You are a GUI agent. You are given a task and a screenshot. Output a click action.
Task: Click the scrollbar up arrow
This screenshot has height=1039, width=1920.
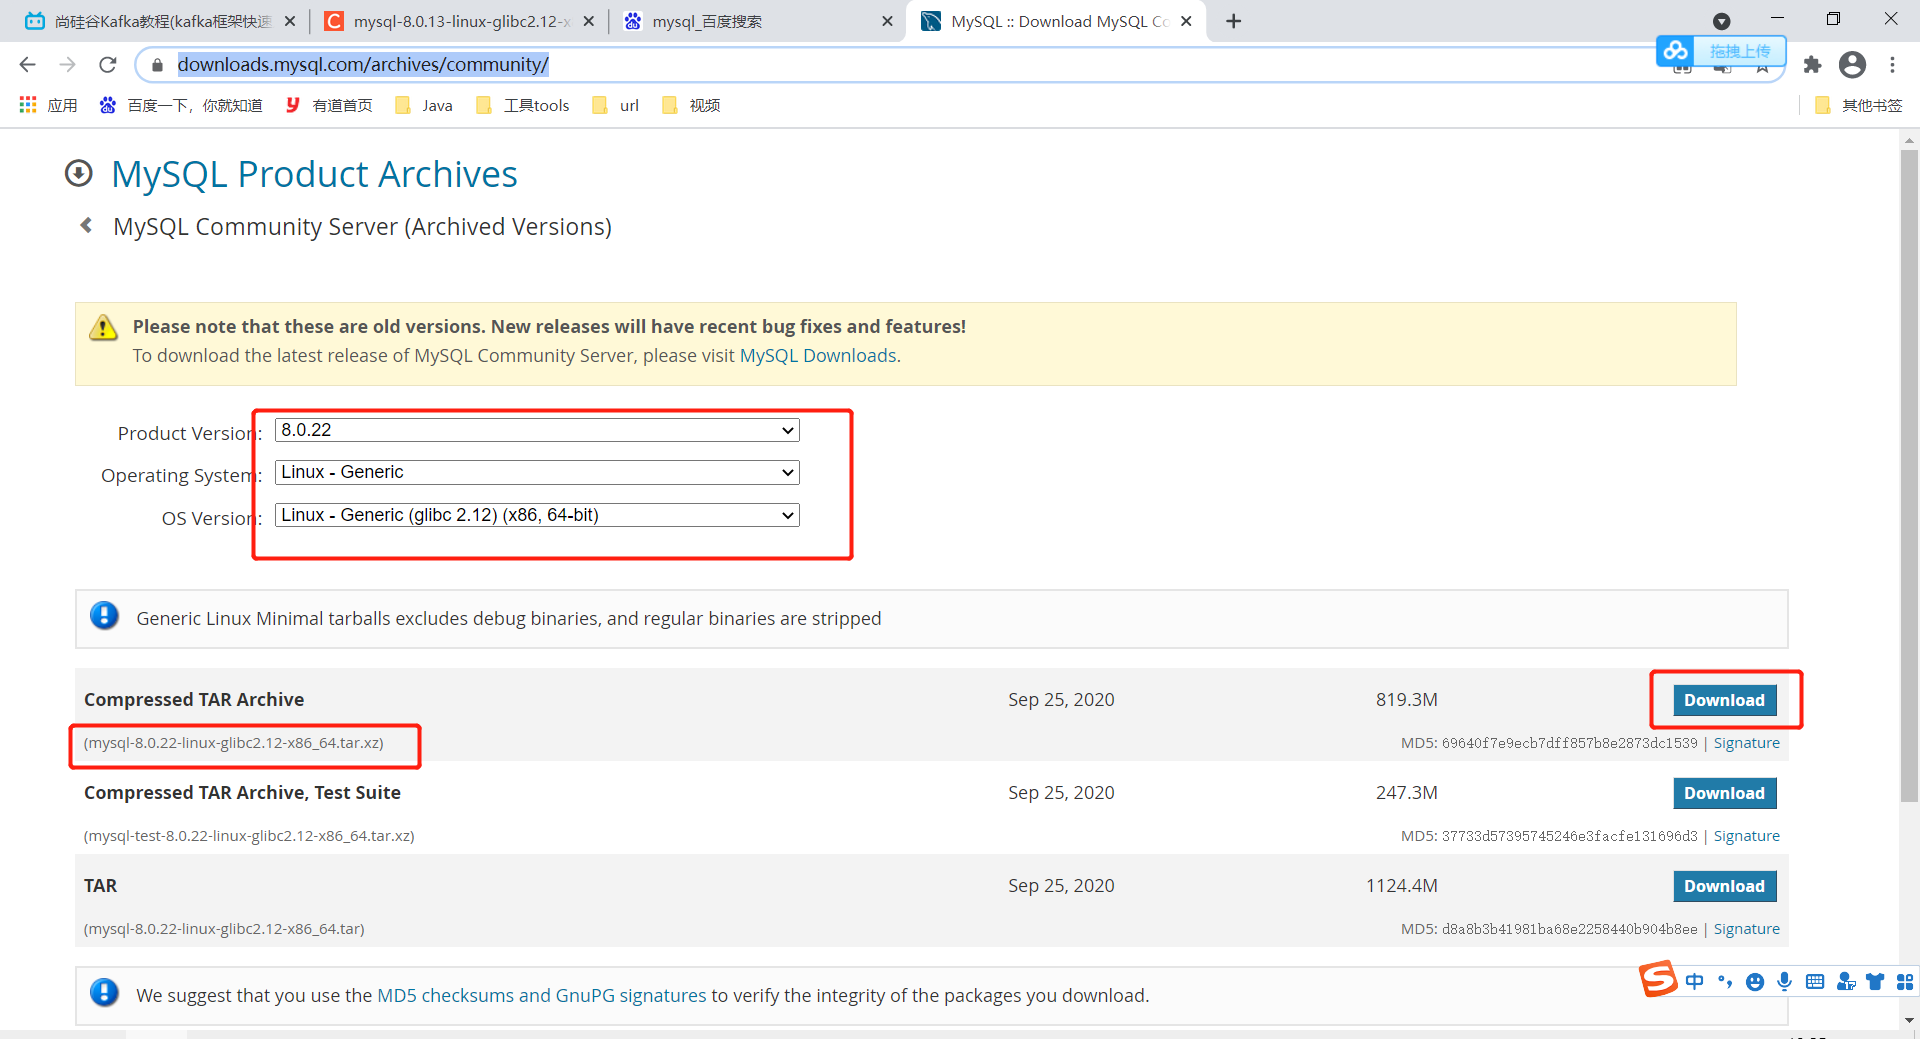click(x=1909, y=140)
